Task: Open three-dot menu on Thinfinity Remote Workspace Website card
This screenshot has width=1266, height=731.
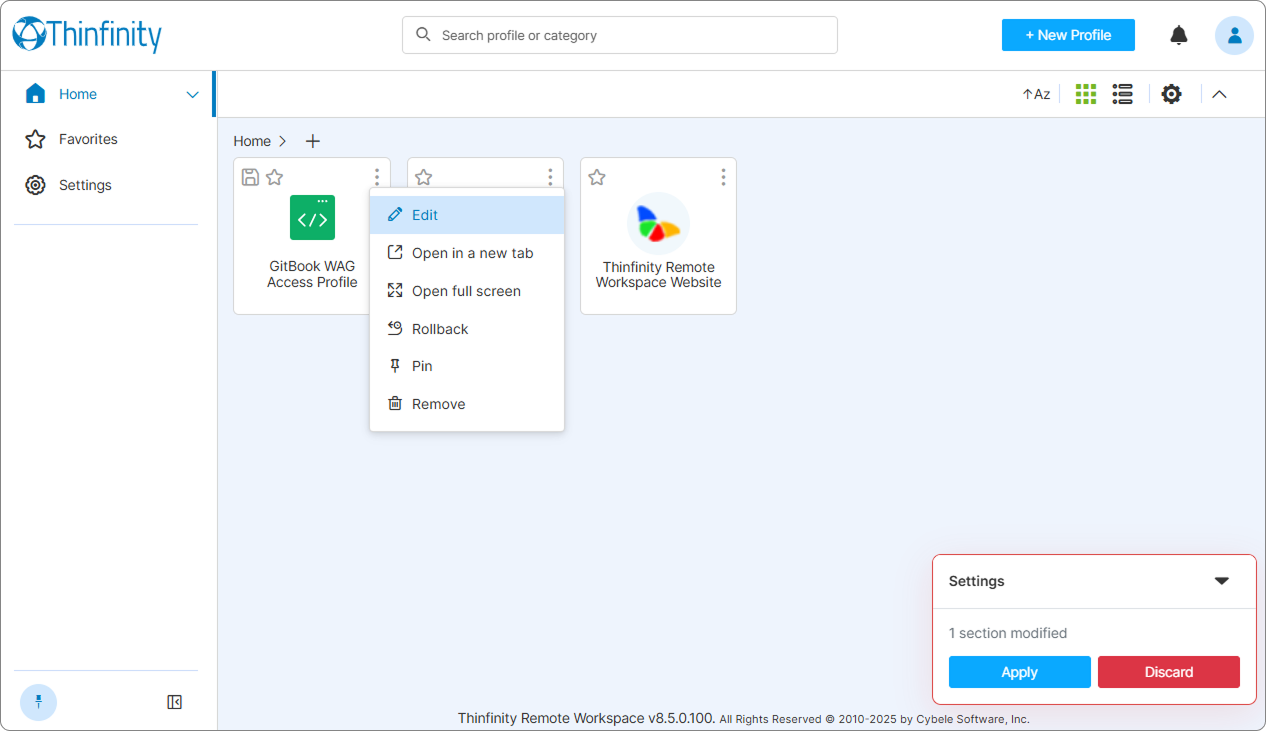Action: (723, 177)
